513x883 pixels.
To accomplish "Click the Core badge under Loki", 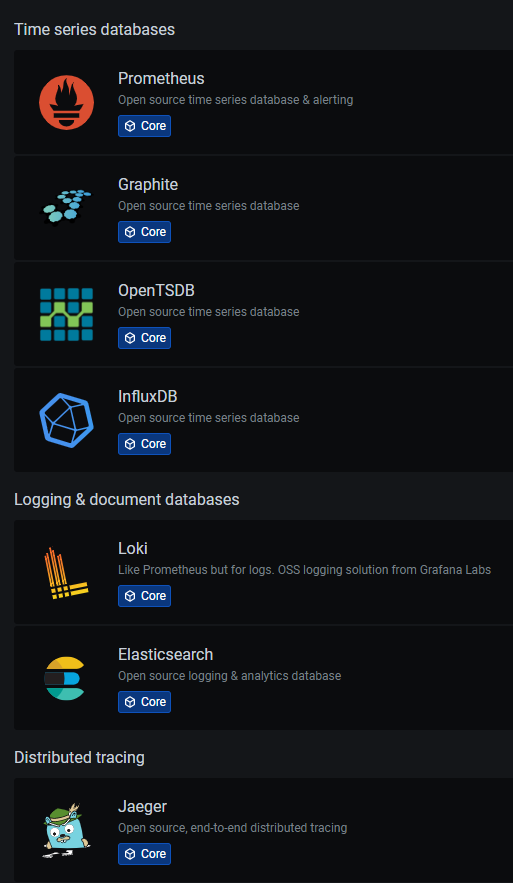I will pyautogui.click(x=144, y=596).
